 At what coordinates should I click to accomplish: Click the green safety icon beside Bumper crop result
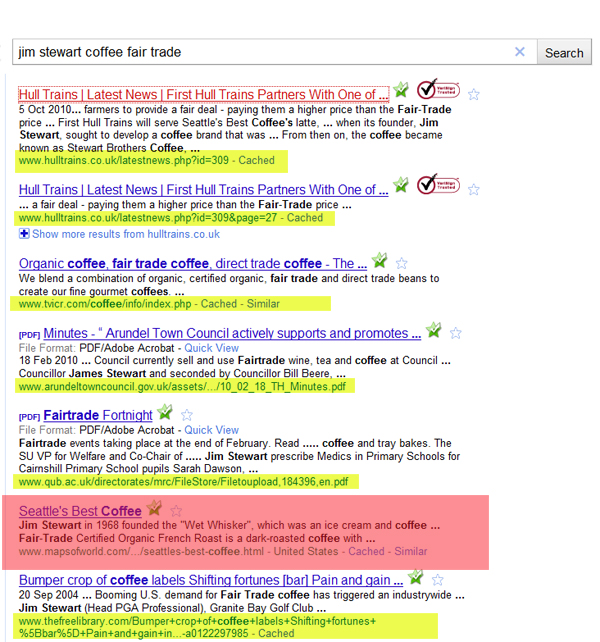point(415,577)
